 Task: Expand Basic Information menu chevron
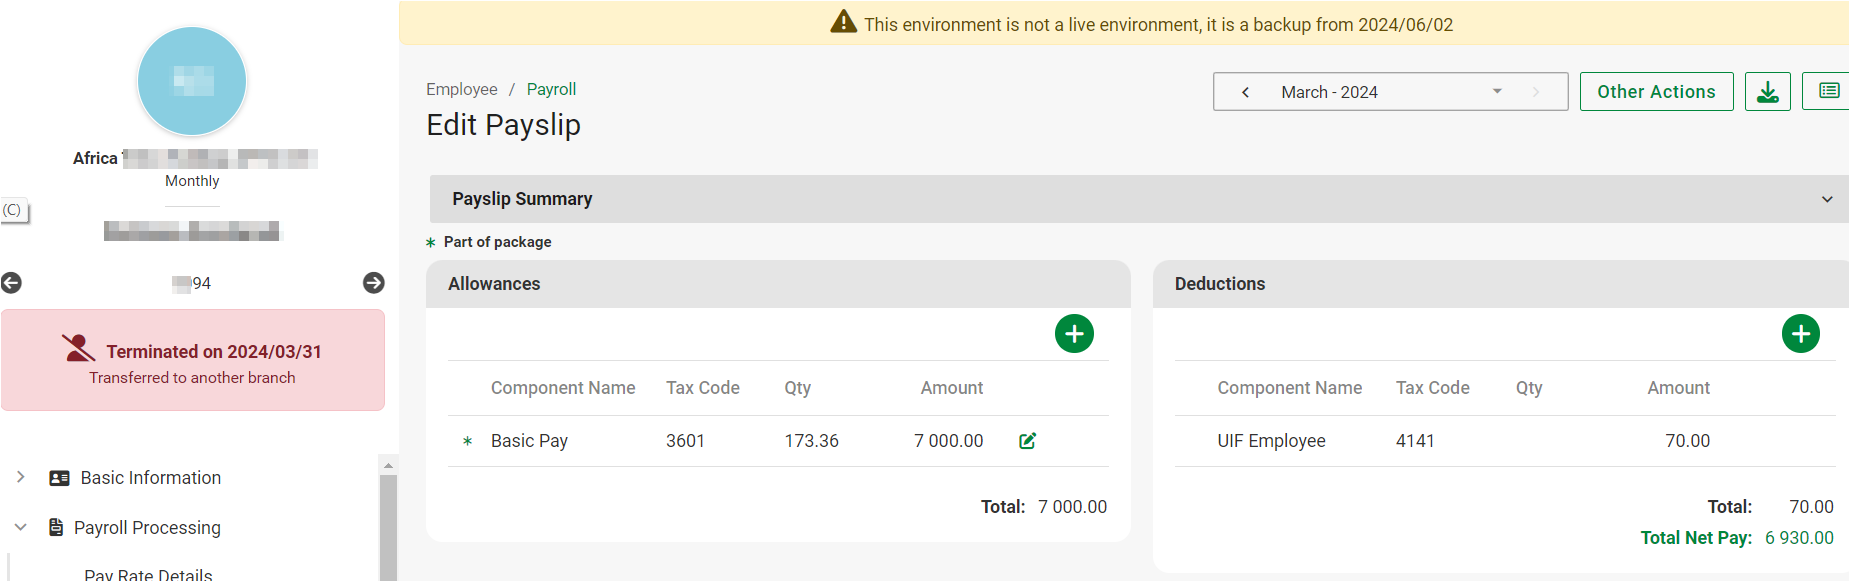click(20, 477)
